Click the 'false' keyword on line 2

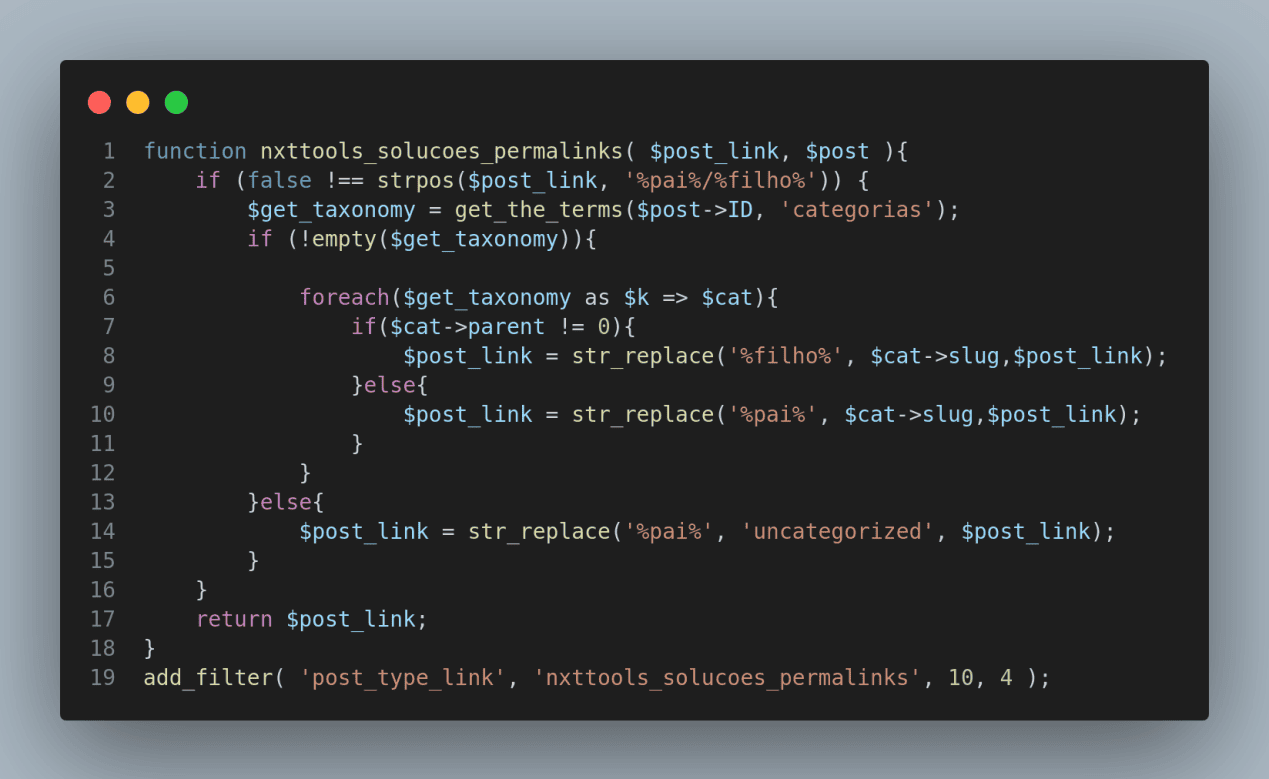(x=280, y=180)
